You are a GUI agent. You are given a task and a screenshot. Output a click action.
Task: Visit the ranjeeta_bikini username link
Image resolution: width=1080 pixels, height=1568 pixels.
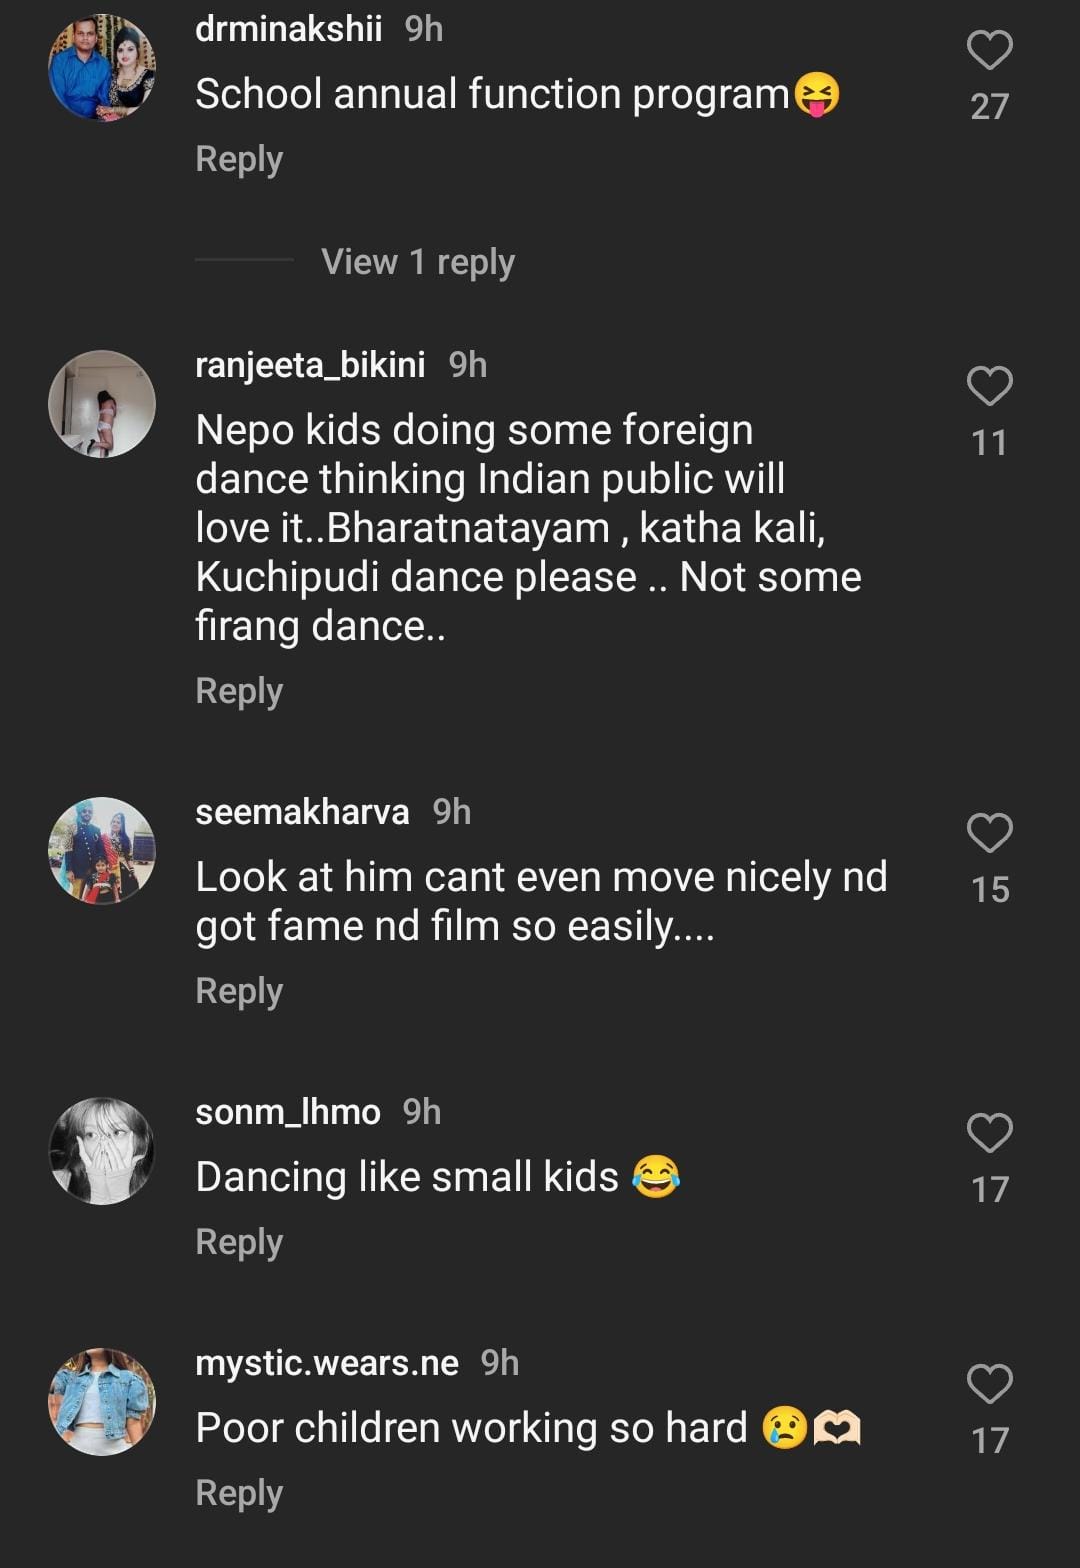pyautogui.click(x=310, y=365)
